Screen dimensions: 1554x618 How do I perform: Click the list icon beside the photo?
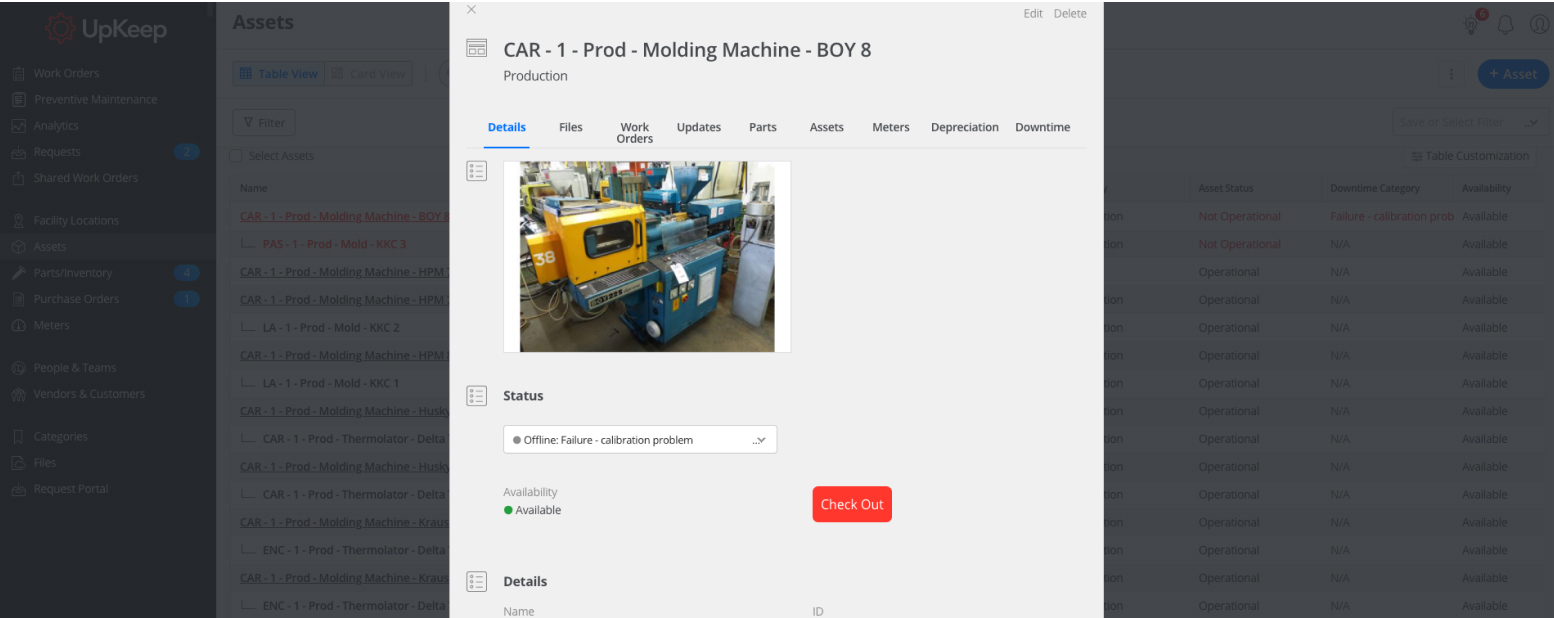pyautogui.click(x=477, y=171)
